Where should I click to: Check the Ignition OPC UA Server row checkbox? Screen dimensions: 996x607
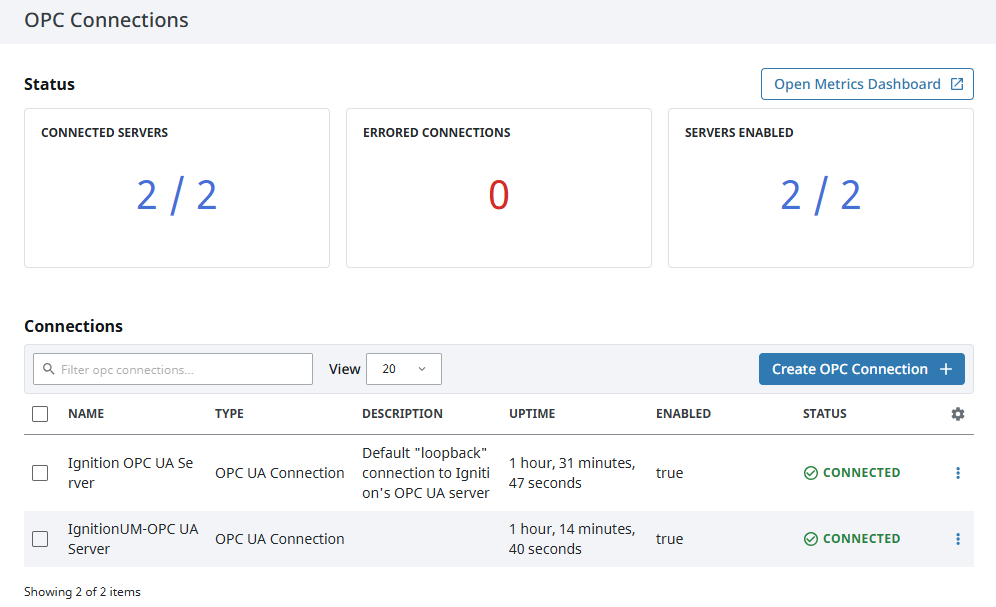point(40,473)
